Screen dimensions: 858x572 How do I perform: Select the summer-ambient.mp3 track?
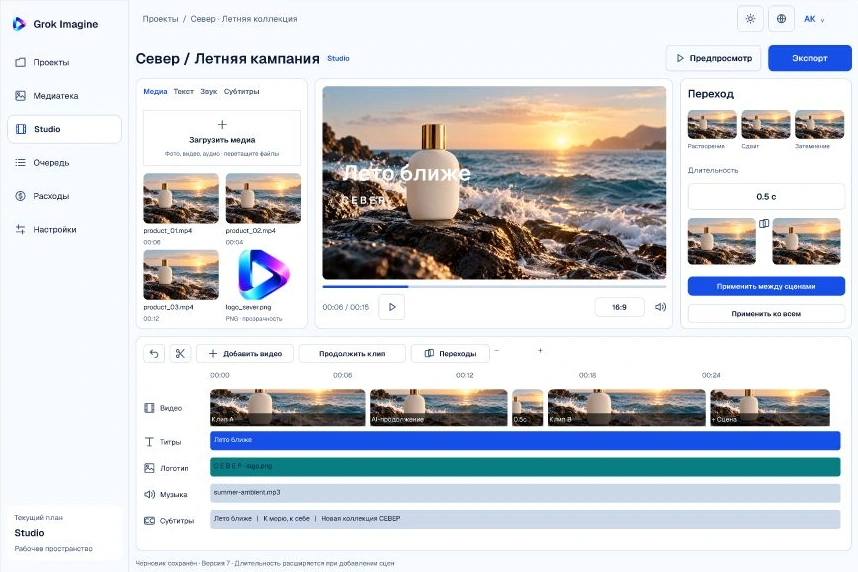coord(525,493)
